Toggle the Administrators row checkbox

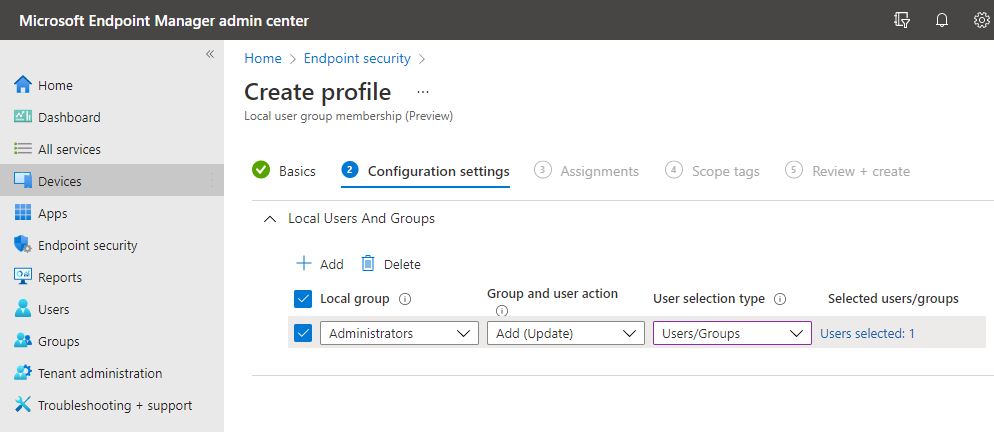pyautogui.click(x=303, y=333)
